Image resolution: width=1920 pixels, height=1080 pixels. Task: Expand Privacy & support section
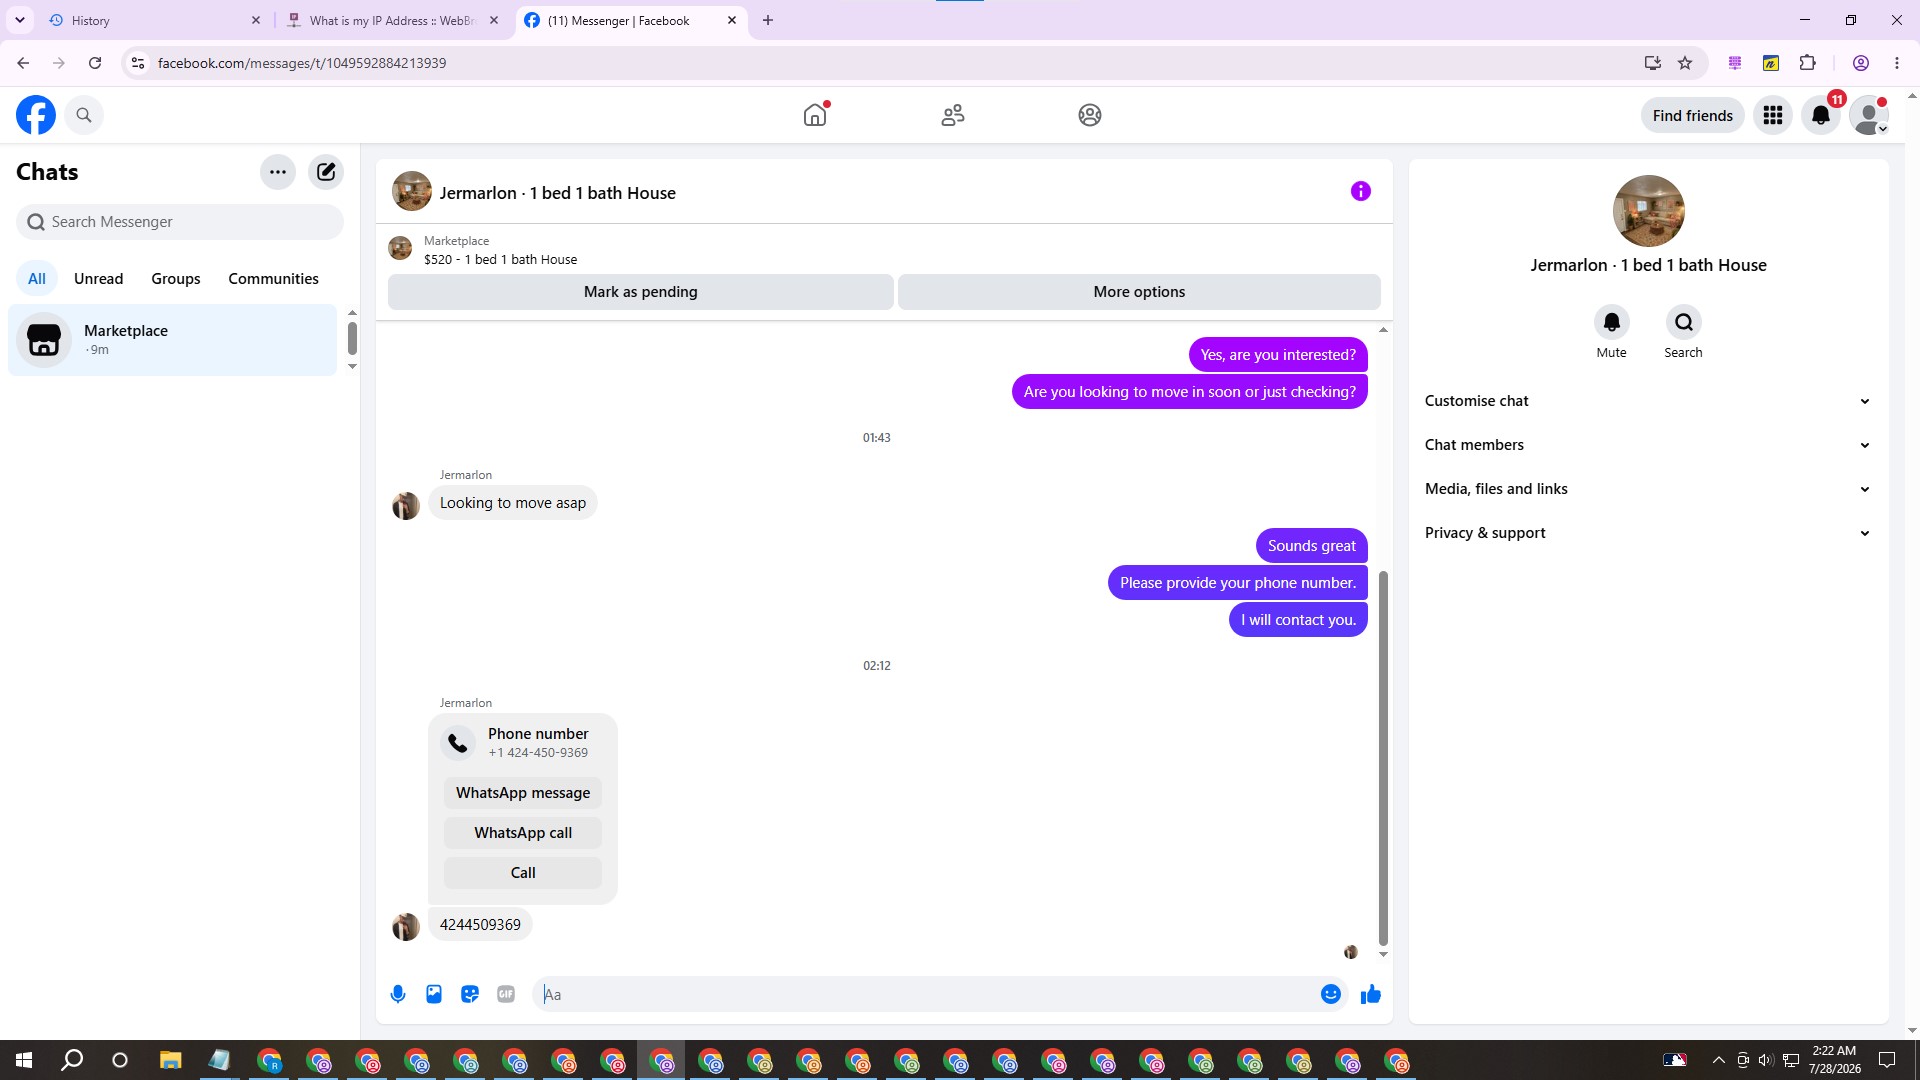click(1649, 533)
